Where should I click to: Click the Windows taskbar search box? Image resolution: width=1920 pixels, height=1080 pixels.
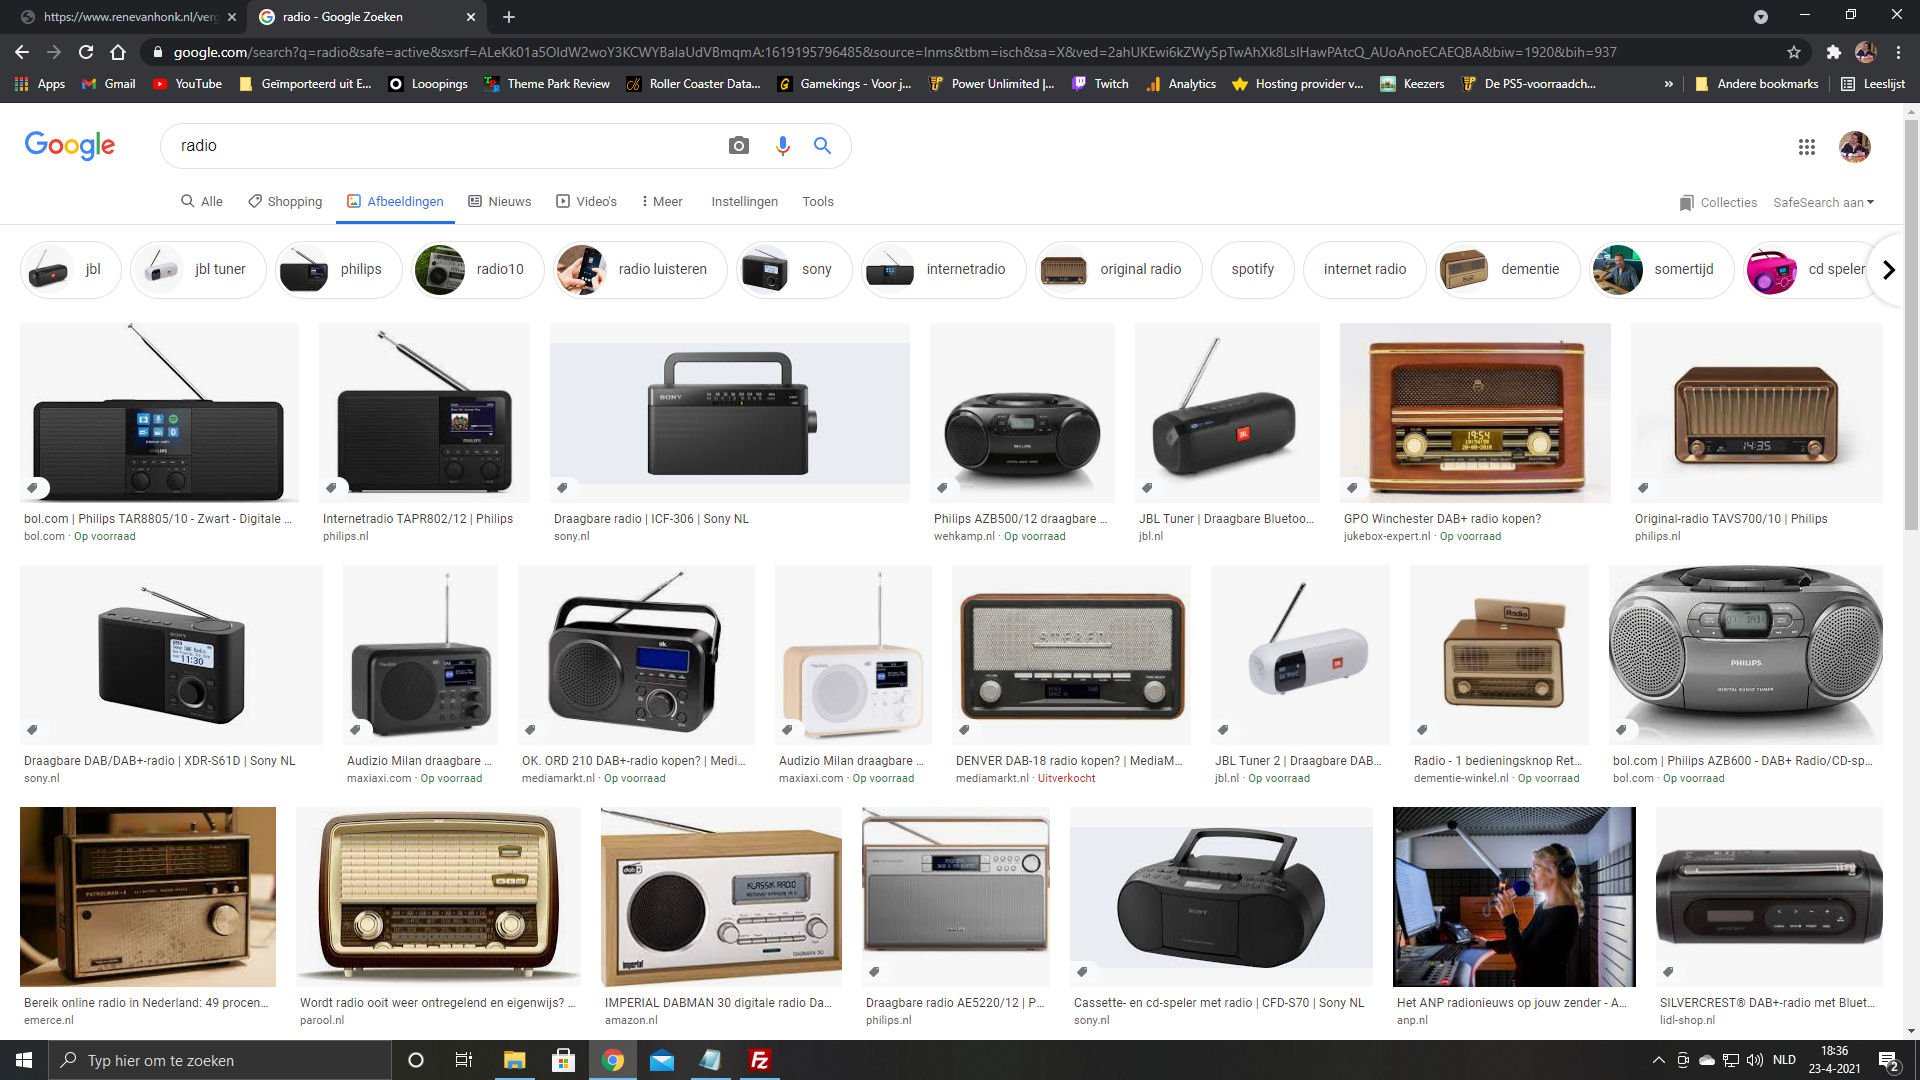click(219, 1060)
